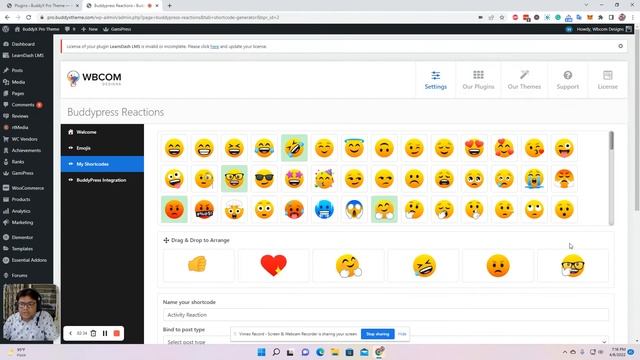640x360 pixels.
Task: Reload the browser page
Action: [29, 18]
